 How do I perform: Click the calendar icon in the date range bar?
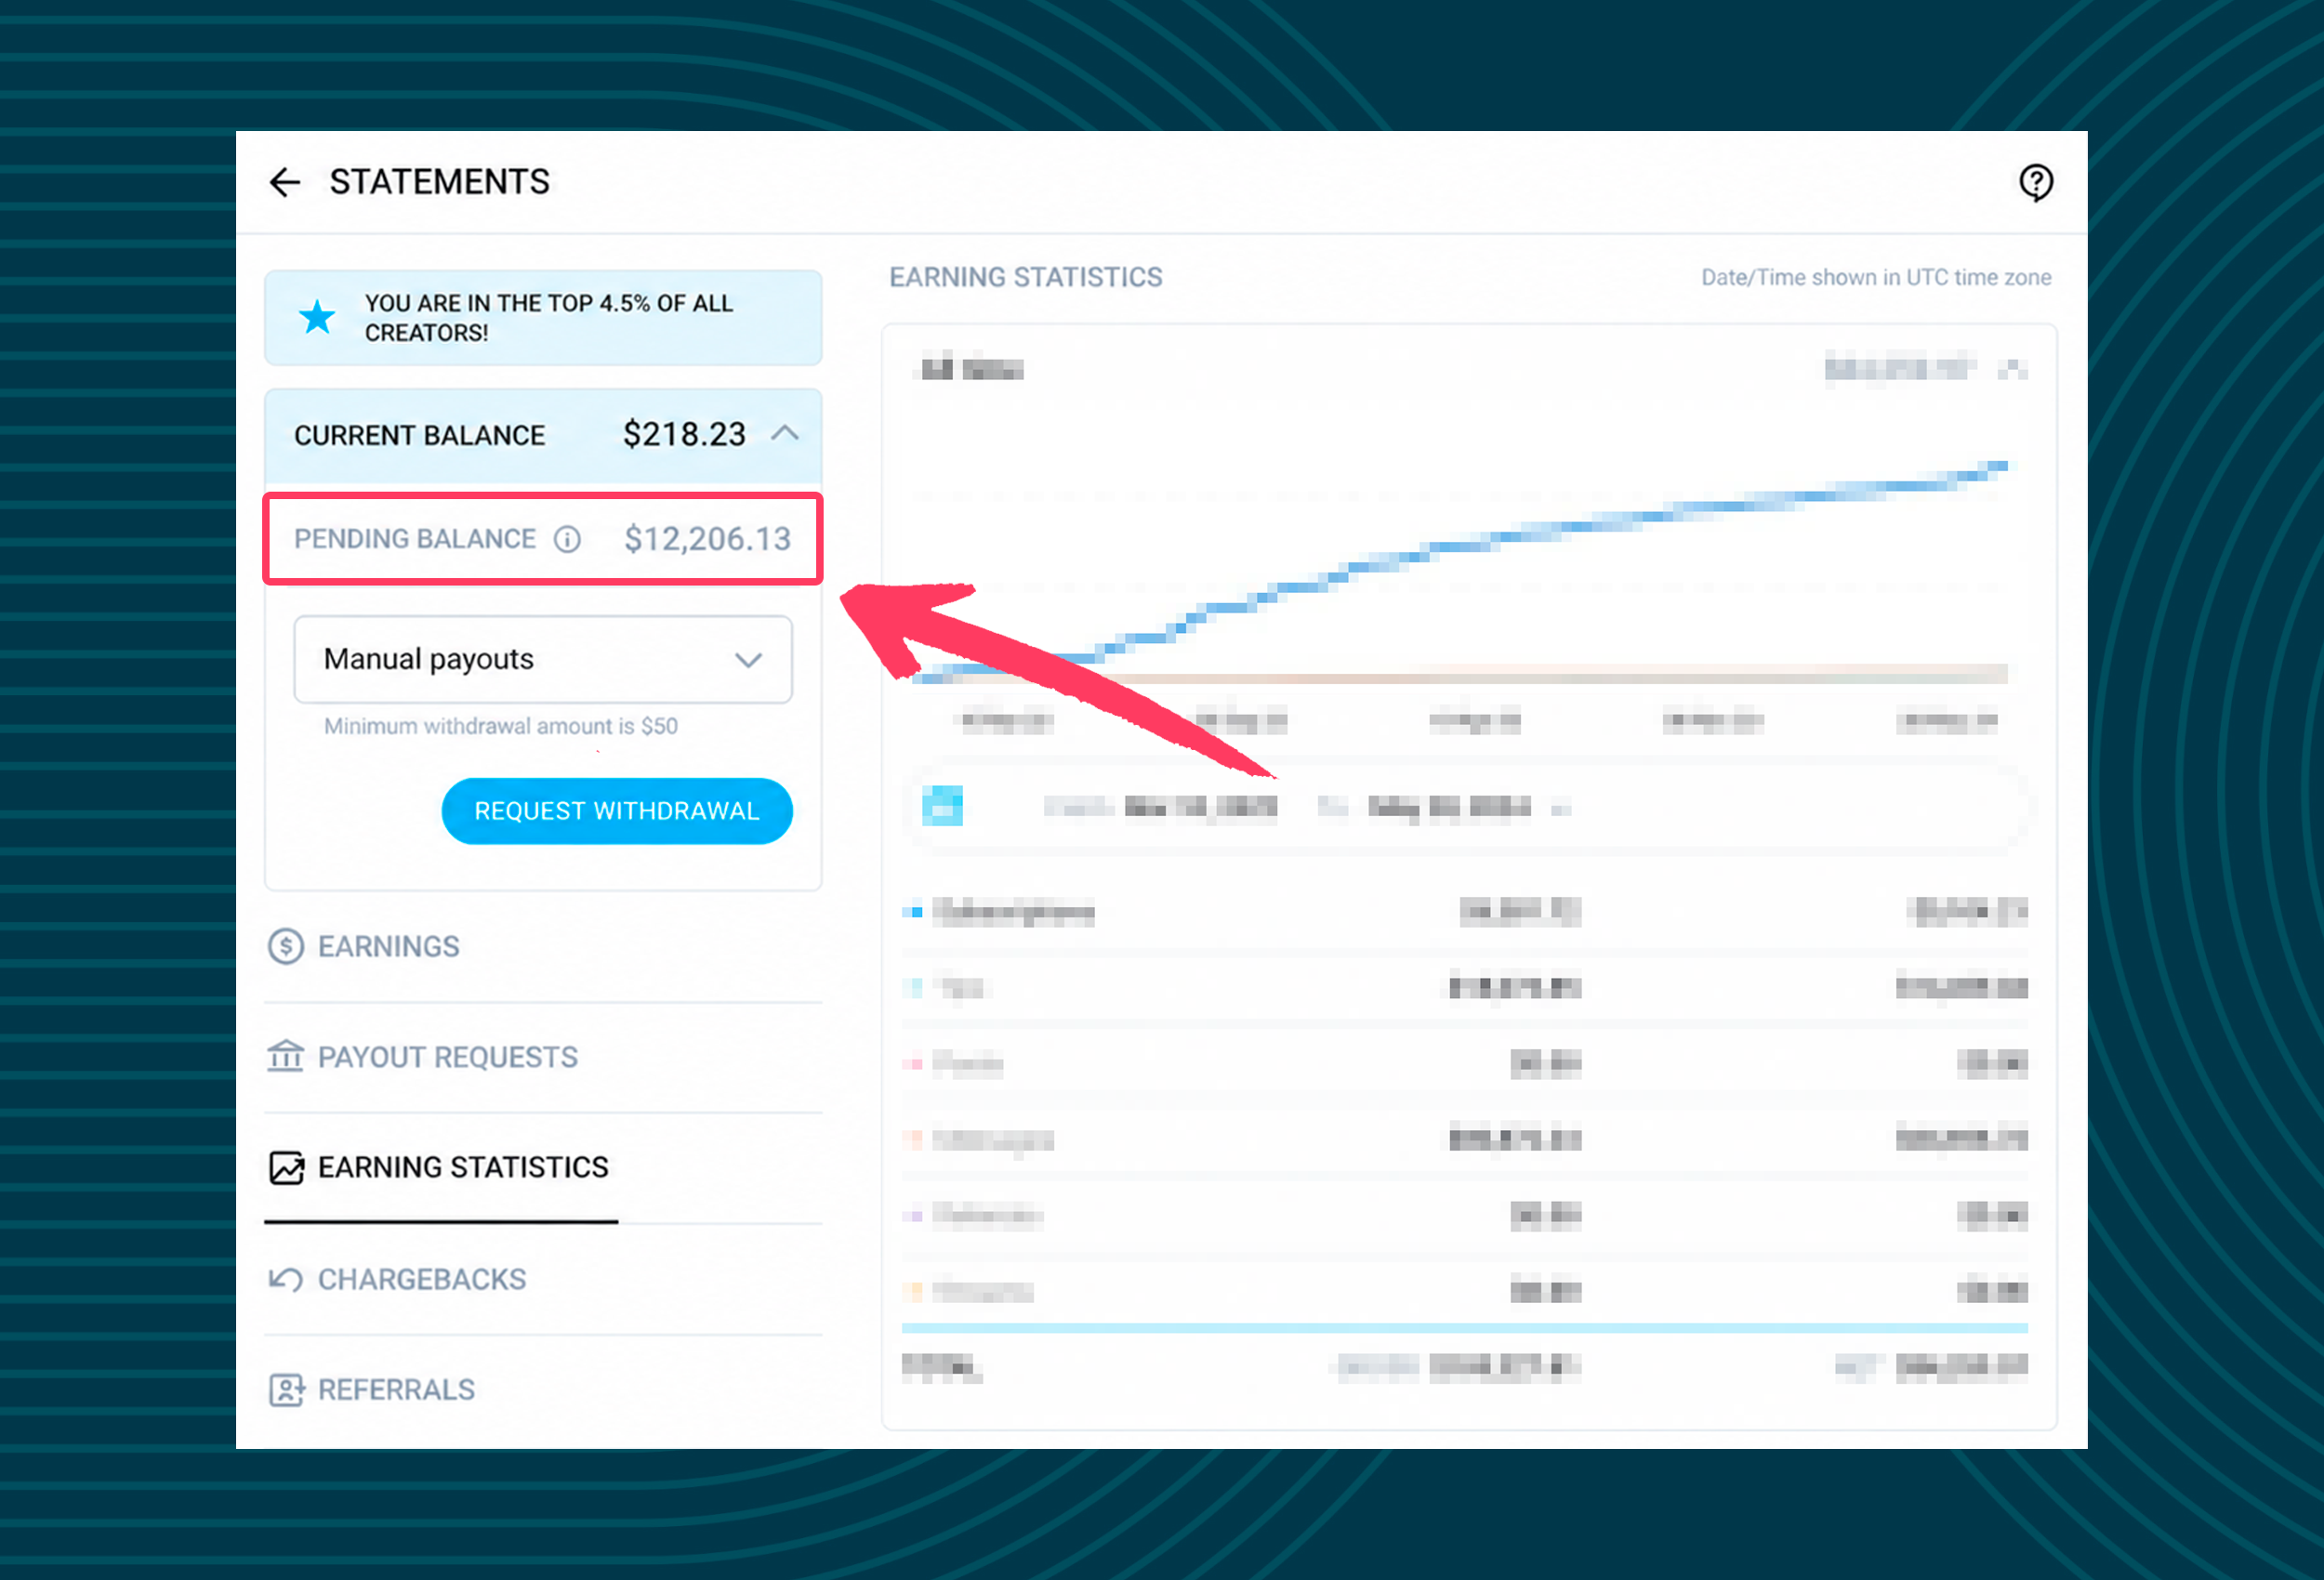pyautogui.click(x=942, y=806)
